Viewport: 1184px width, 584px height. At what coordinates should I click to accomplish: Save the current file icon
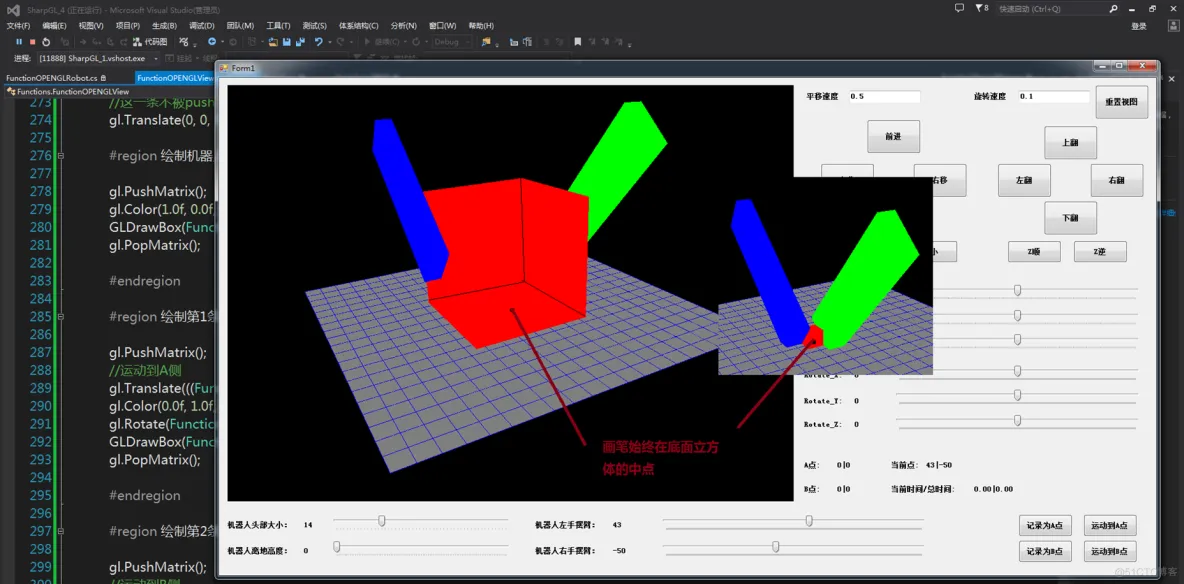point(287,42)
